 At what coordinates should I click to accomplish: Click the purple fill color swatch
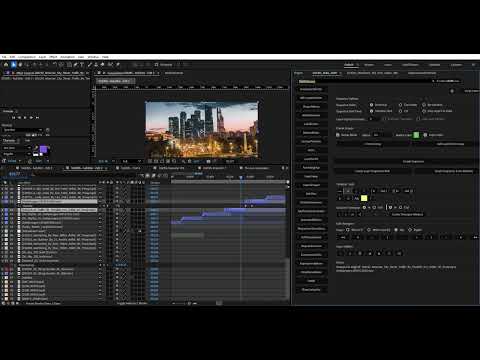tap(43, 149)
